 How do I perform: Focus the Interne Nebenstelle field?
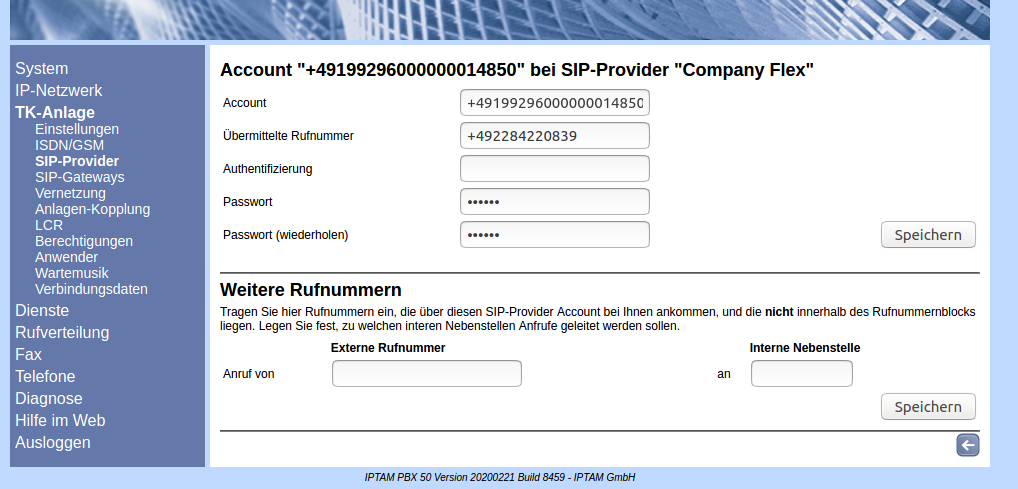801,374
